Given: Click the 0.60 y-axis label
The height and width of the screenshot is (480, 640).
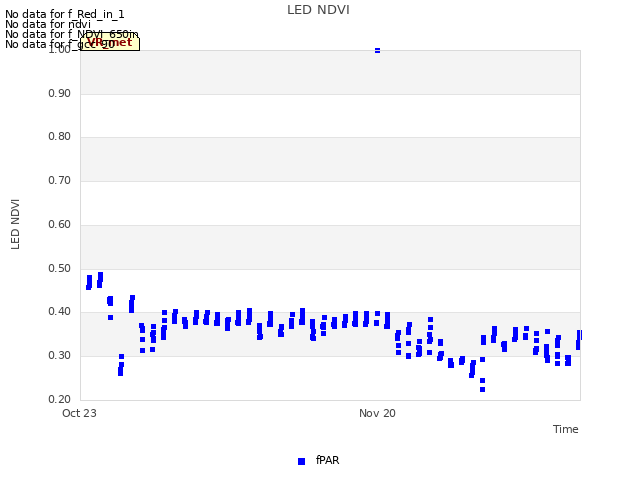Looking at the screenshot, I should pos(60,224).
